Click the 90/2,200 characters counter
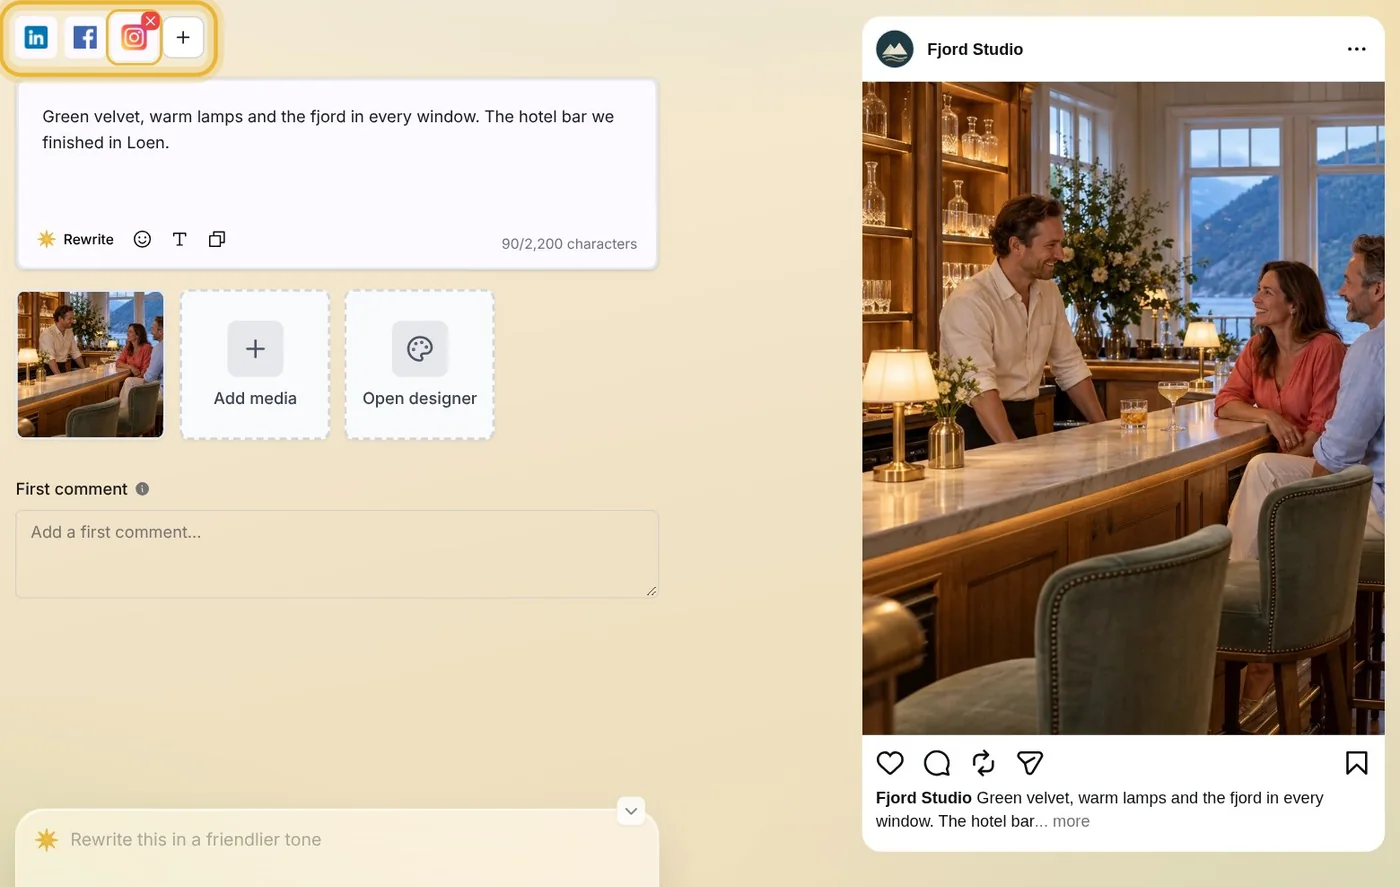The height and width of the screenshot is (887, 1400). [x=569, y=244]
